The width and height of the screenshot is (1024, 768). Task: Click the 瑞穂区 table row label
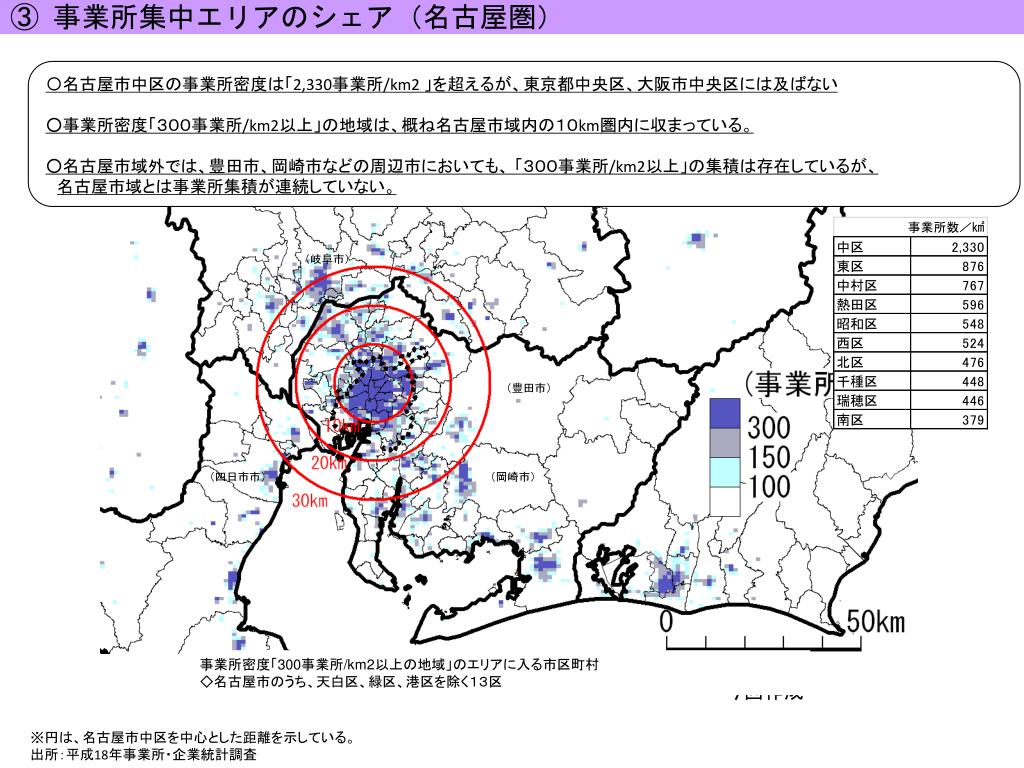tap(857, 400)
